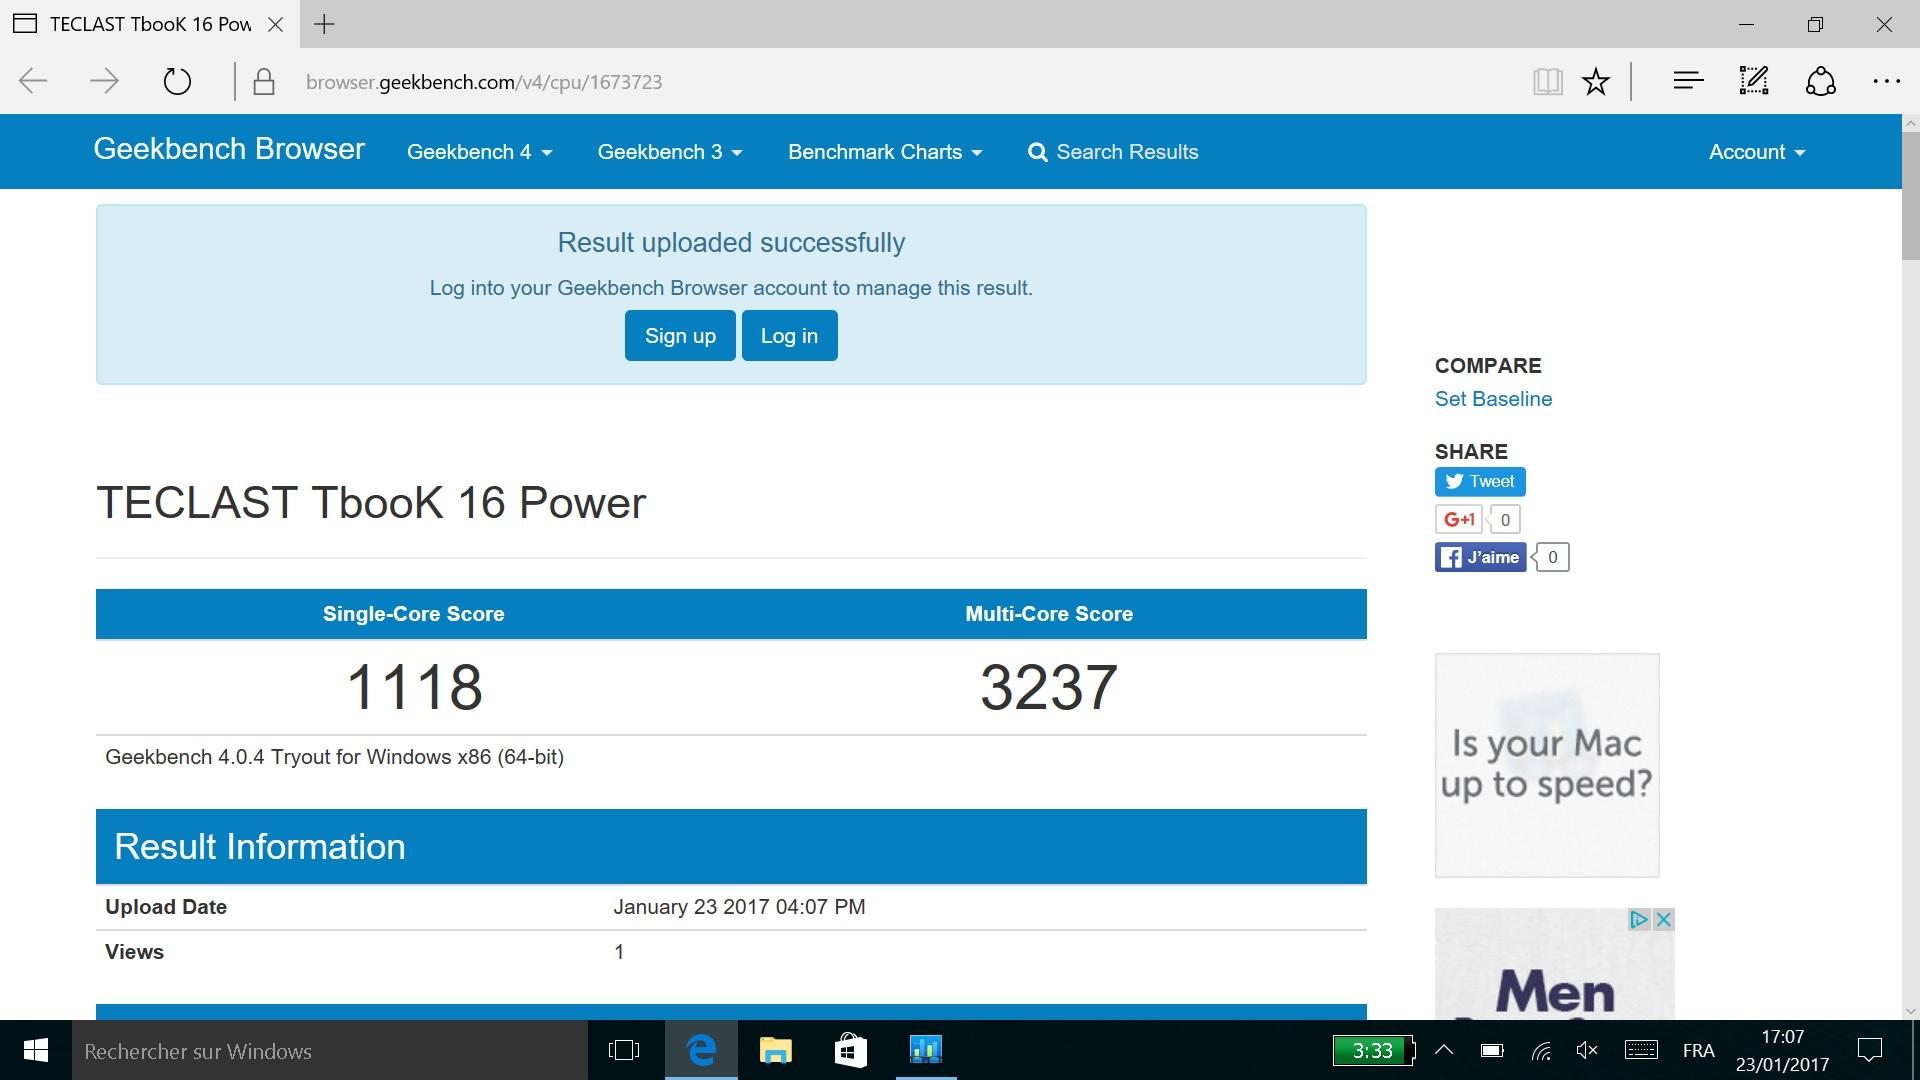Click the Google +1 button
Viewport: 1920px width, 1080px height.
coord(1459,519)
